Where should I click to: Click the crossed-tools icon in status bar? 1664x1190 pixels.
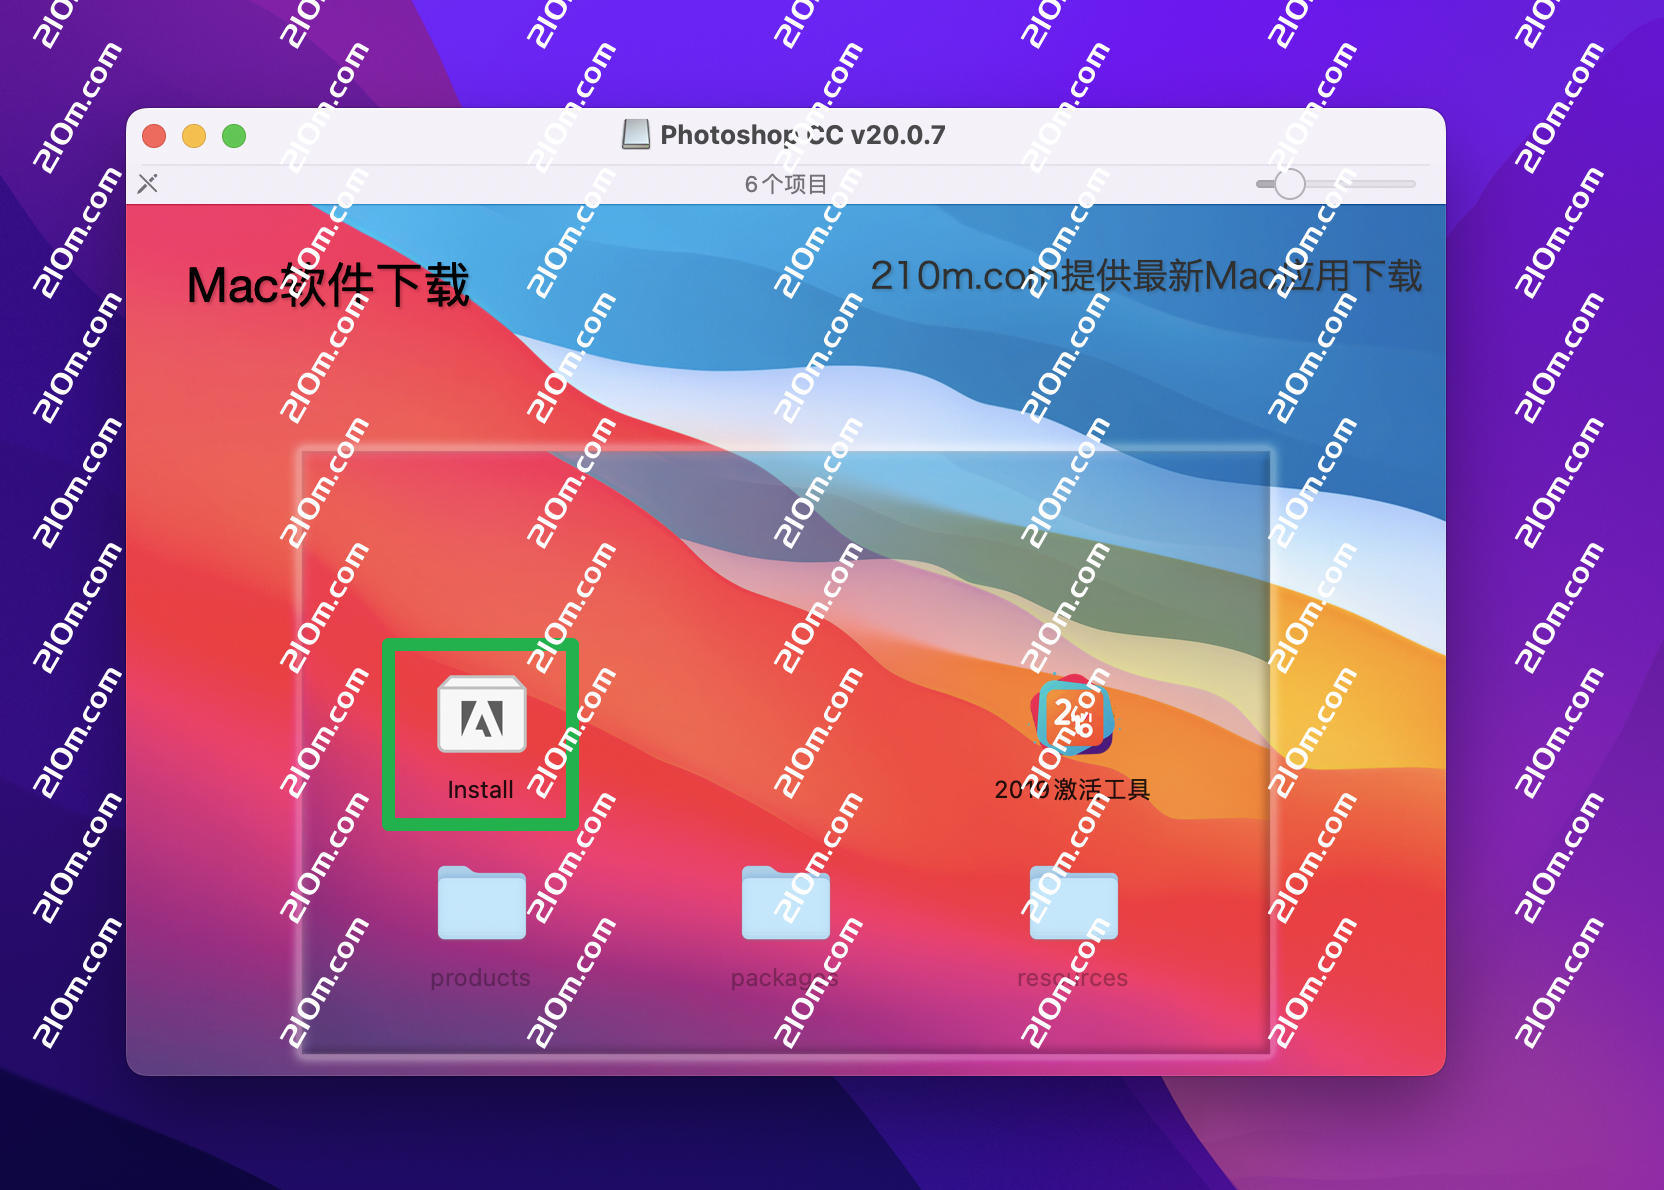click(148, 184)
